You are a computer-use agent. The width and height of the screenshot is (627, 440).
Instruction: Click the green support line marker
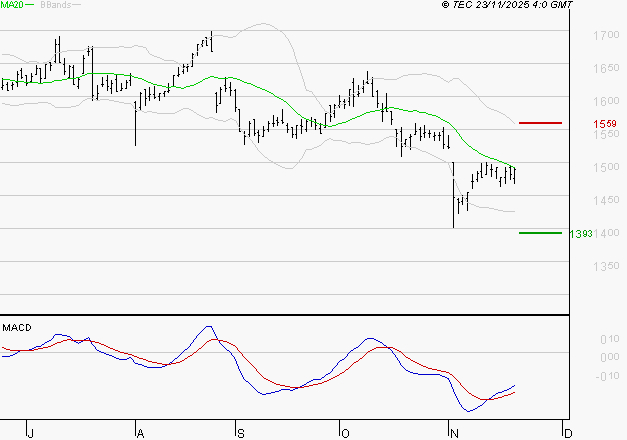[540, 233]
